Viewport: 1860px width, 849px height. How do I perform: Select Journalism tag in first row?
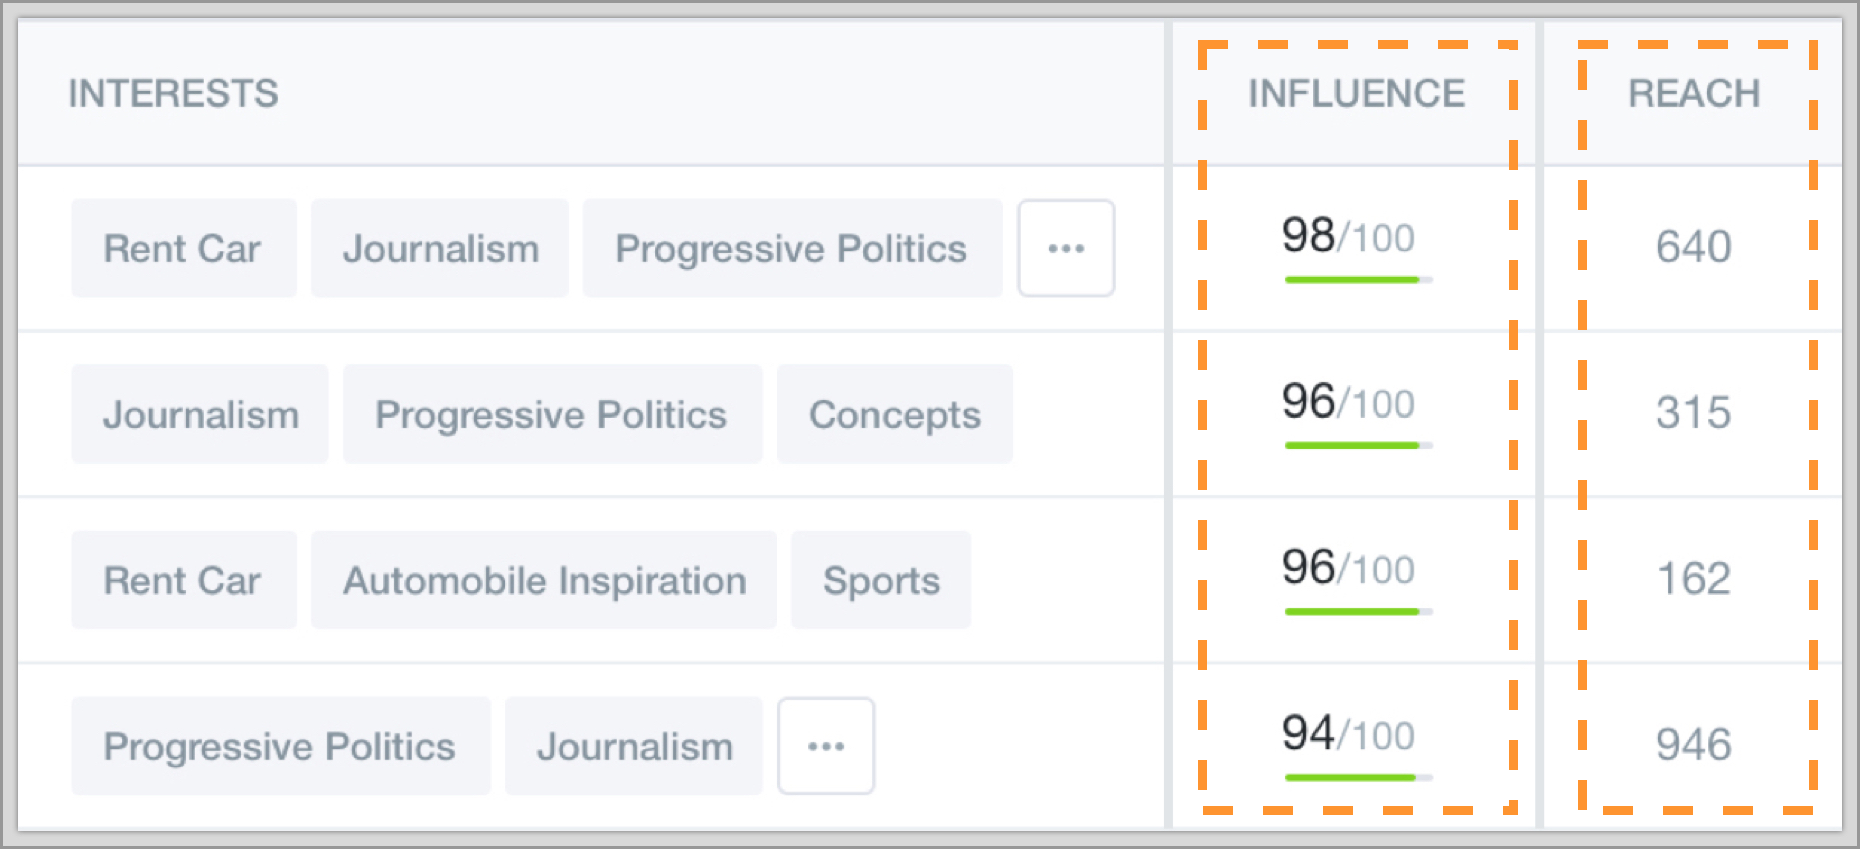coord(440,248)
